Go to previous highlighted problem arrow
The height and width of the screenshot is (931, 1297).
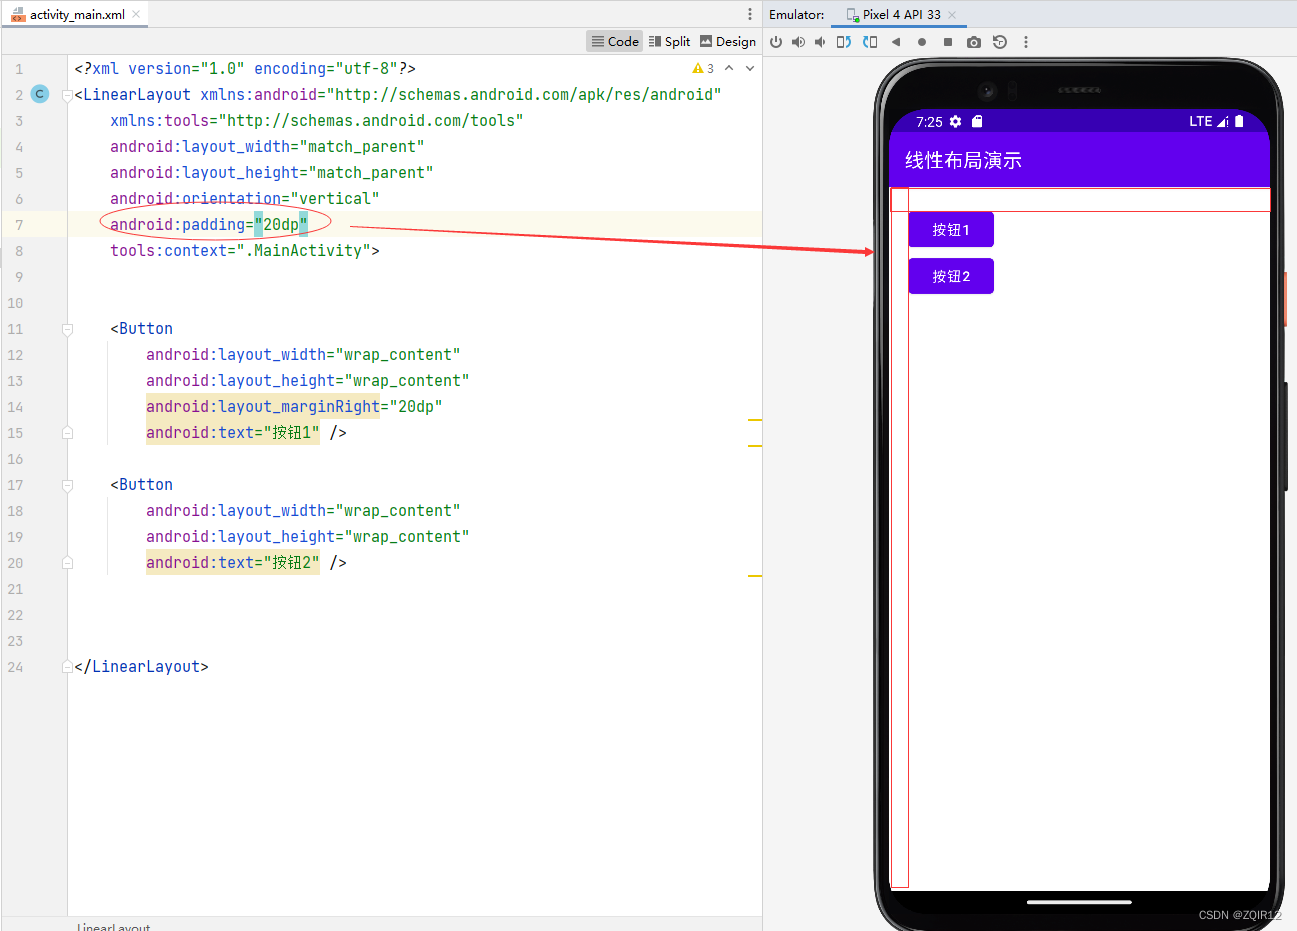click(x=729, y=68)
